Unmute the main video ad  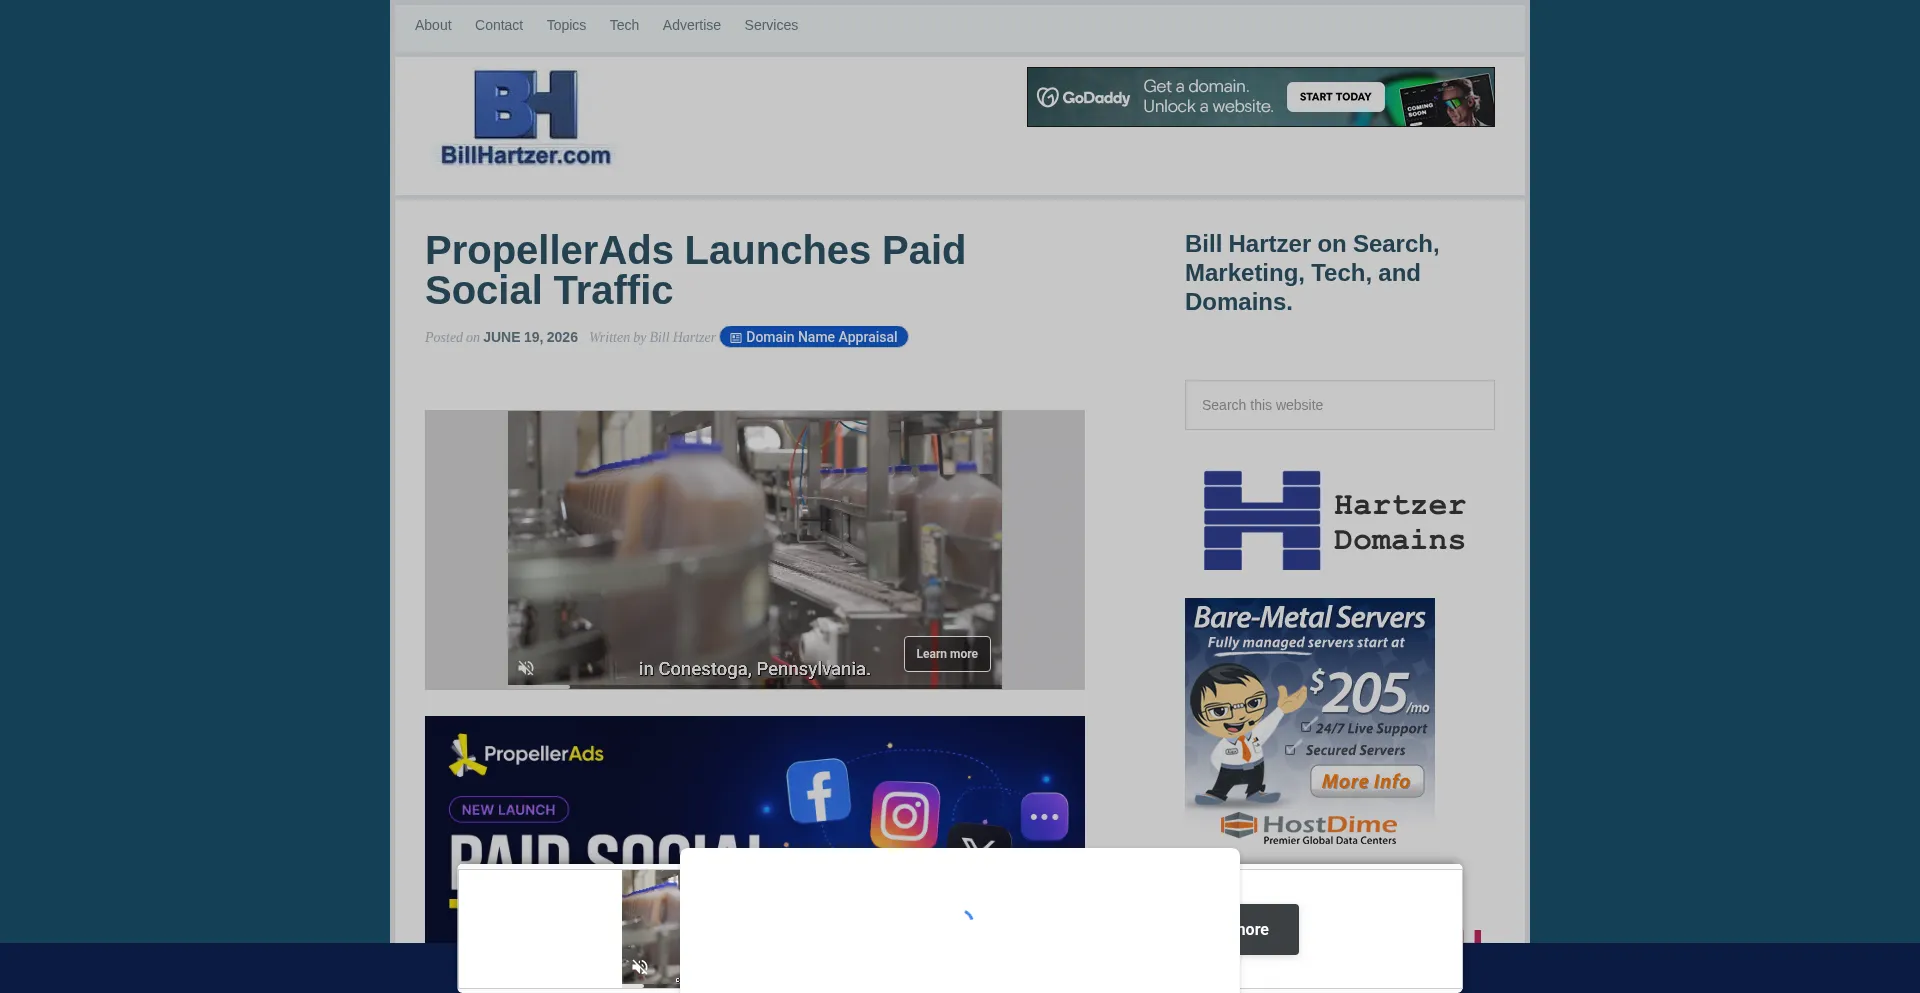point(526,668)
